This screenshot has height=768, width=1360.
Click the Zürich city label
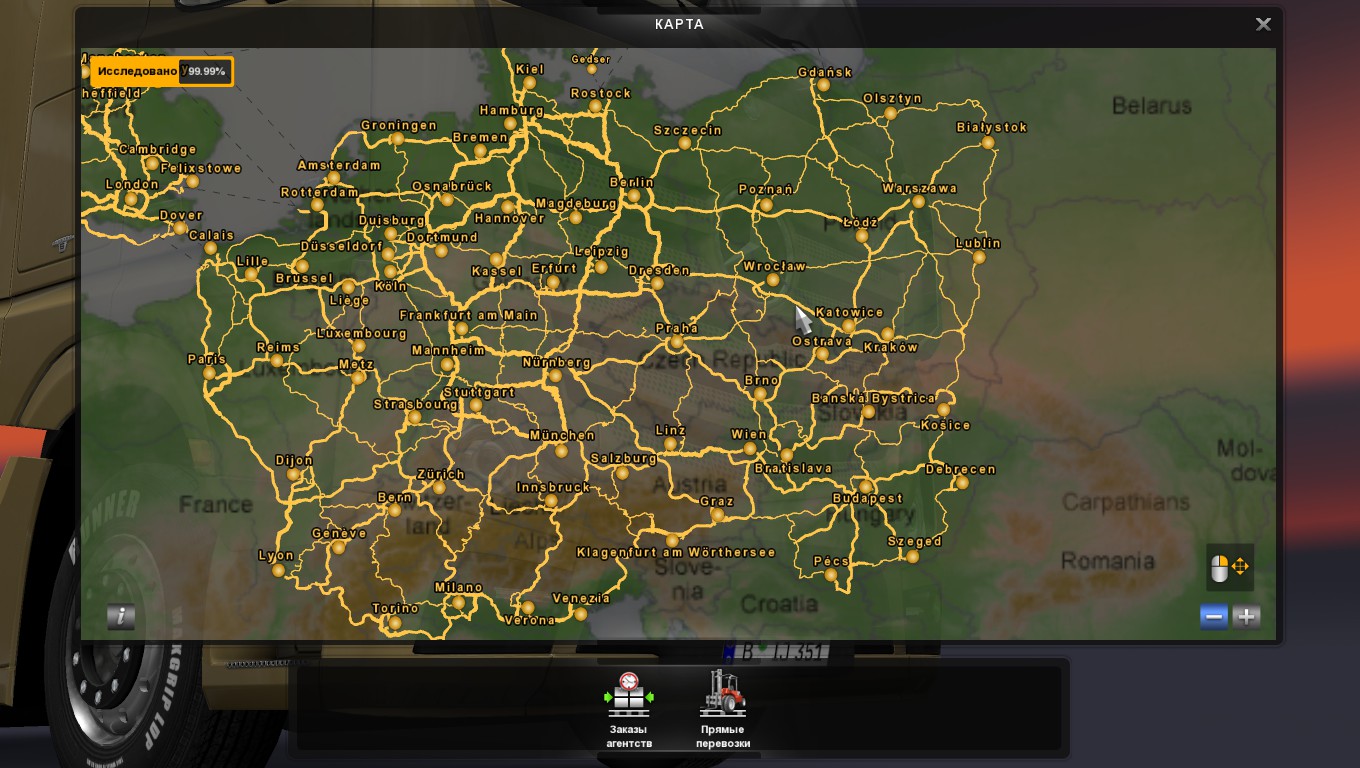(441, 475)
